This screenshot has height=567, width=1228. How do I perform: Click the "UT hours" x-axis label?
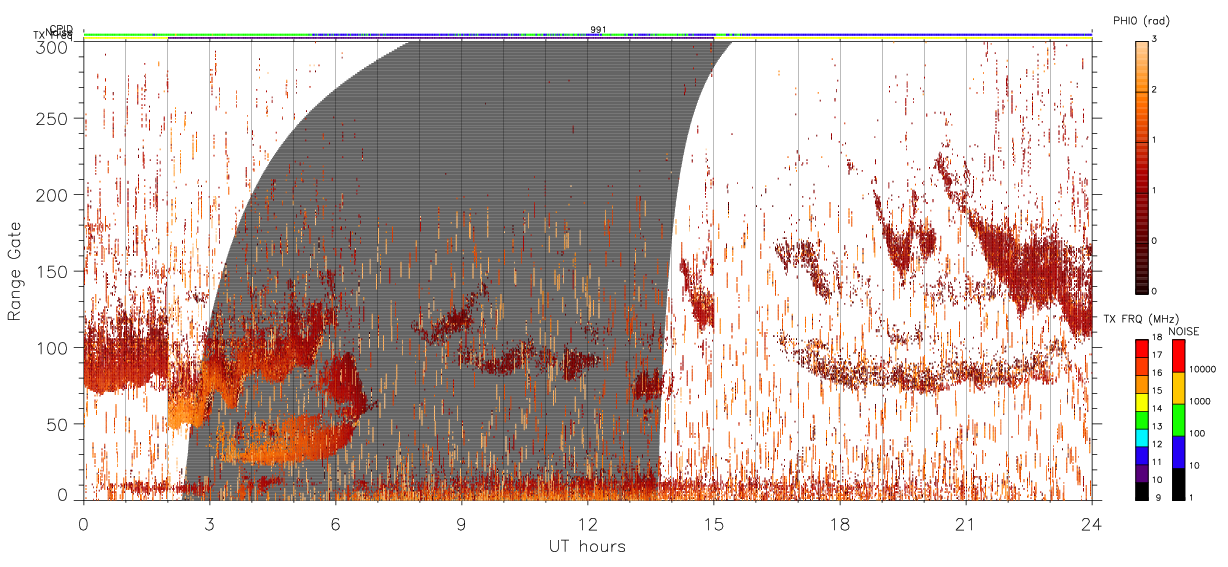coord(587,546)
